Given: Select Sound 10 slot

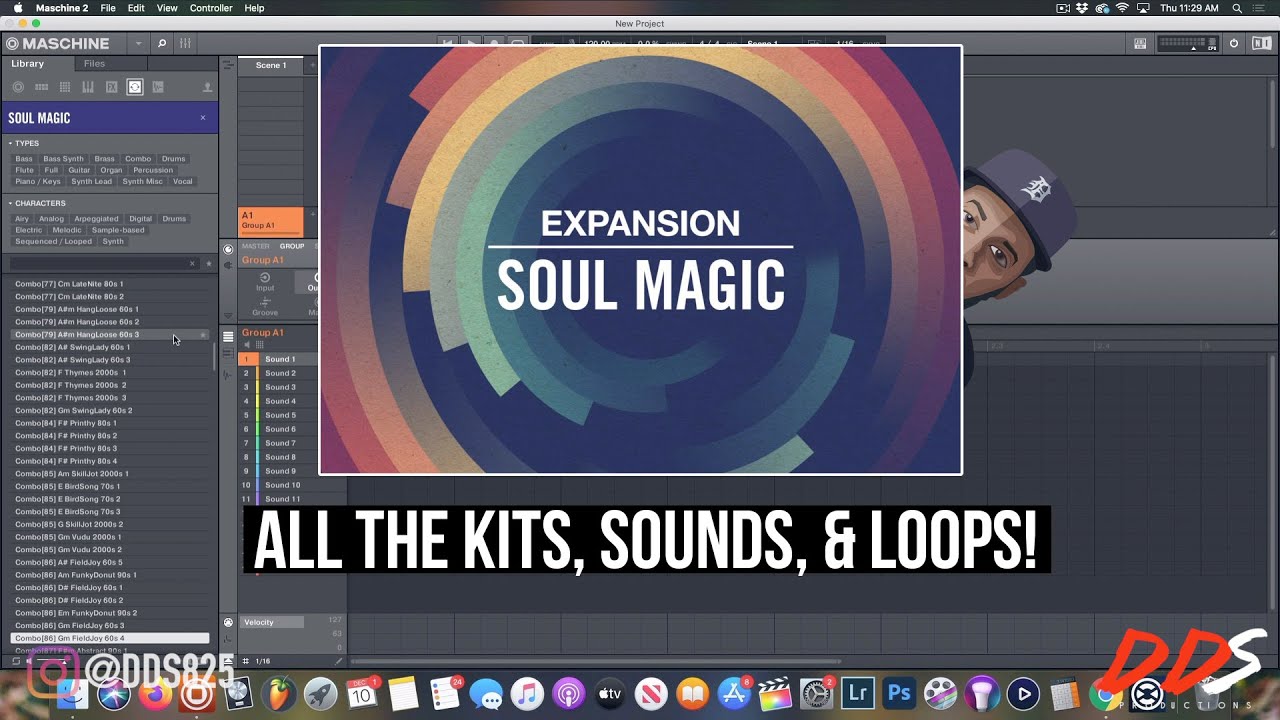Looking at the screenshot, I should tap(278, 485).
